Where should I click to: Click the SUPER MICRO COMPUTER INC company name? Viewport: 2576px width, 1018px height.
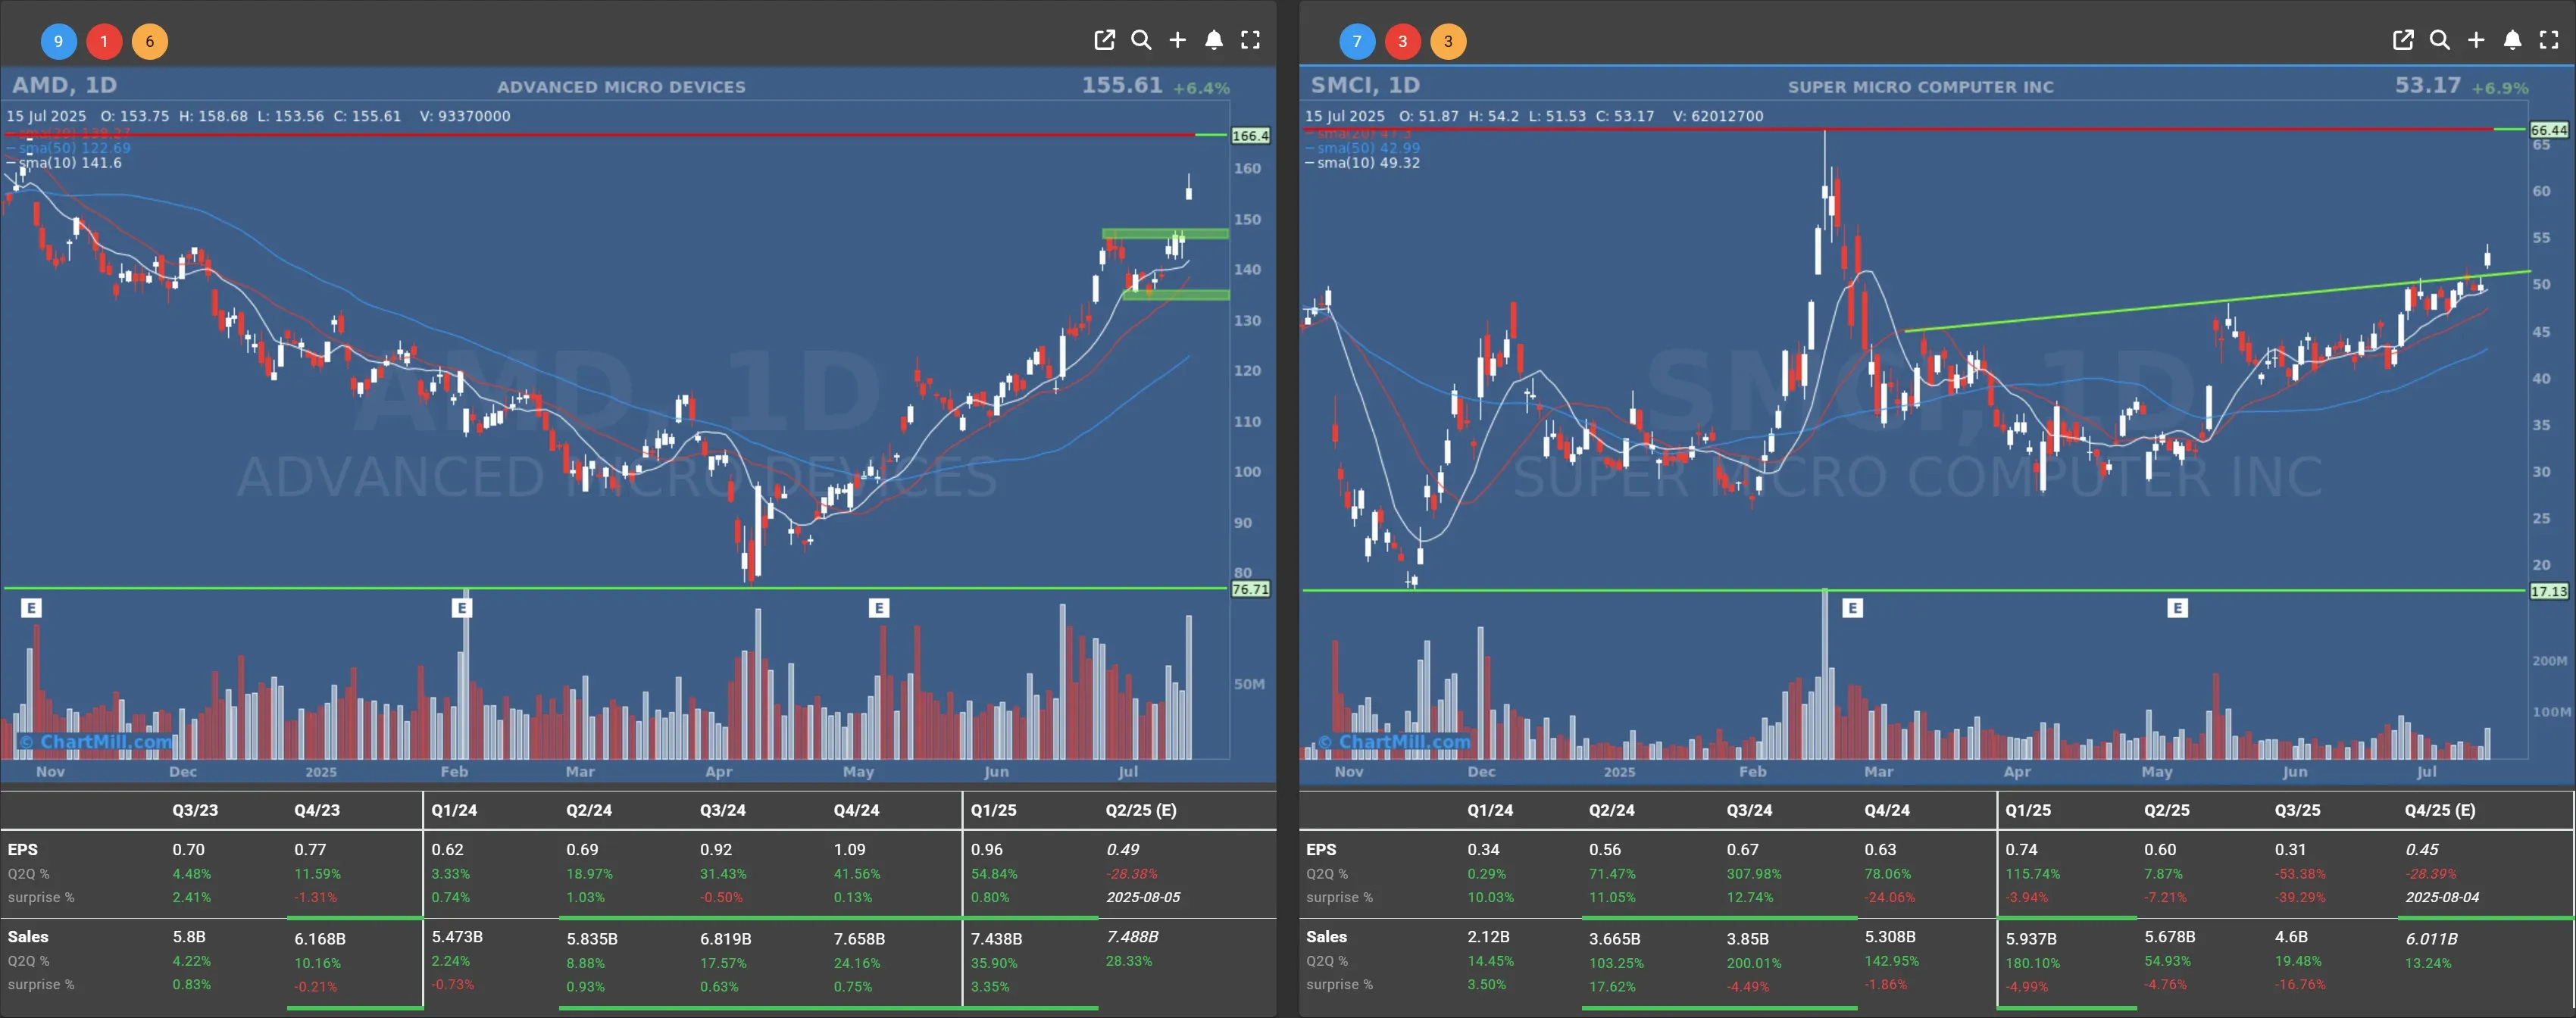[x=1920, y=87]
